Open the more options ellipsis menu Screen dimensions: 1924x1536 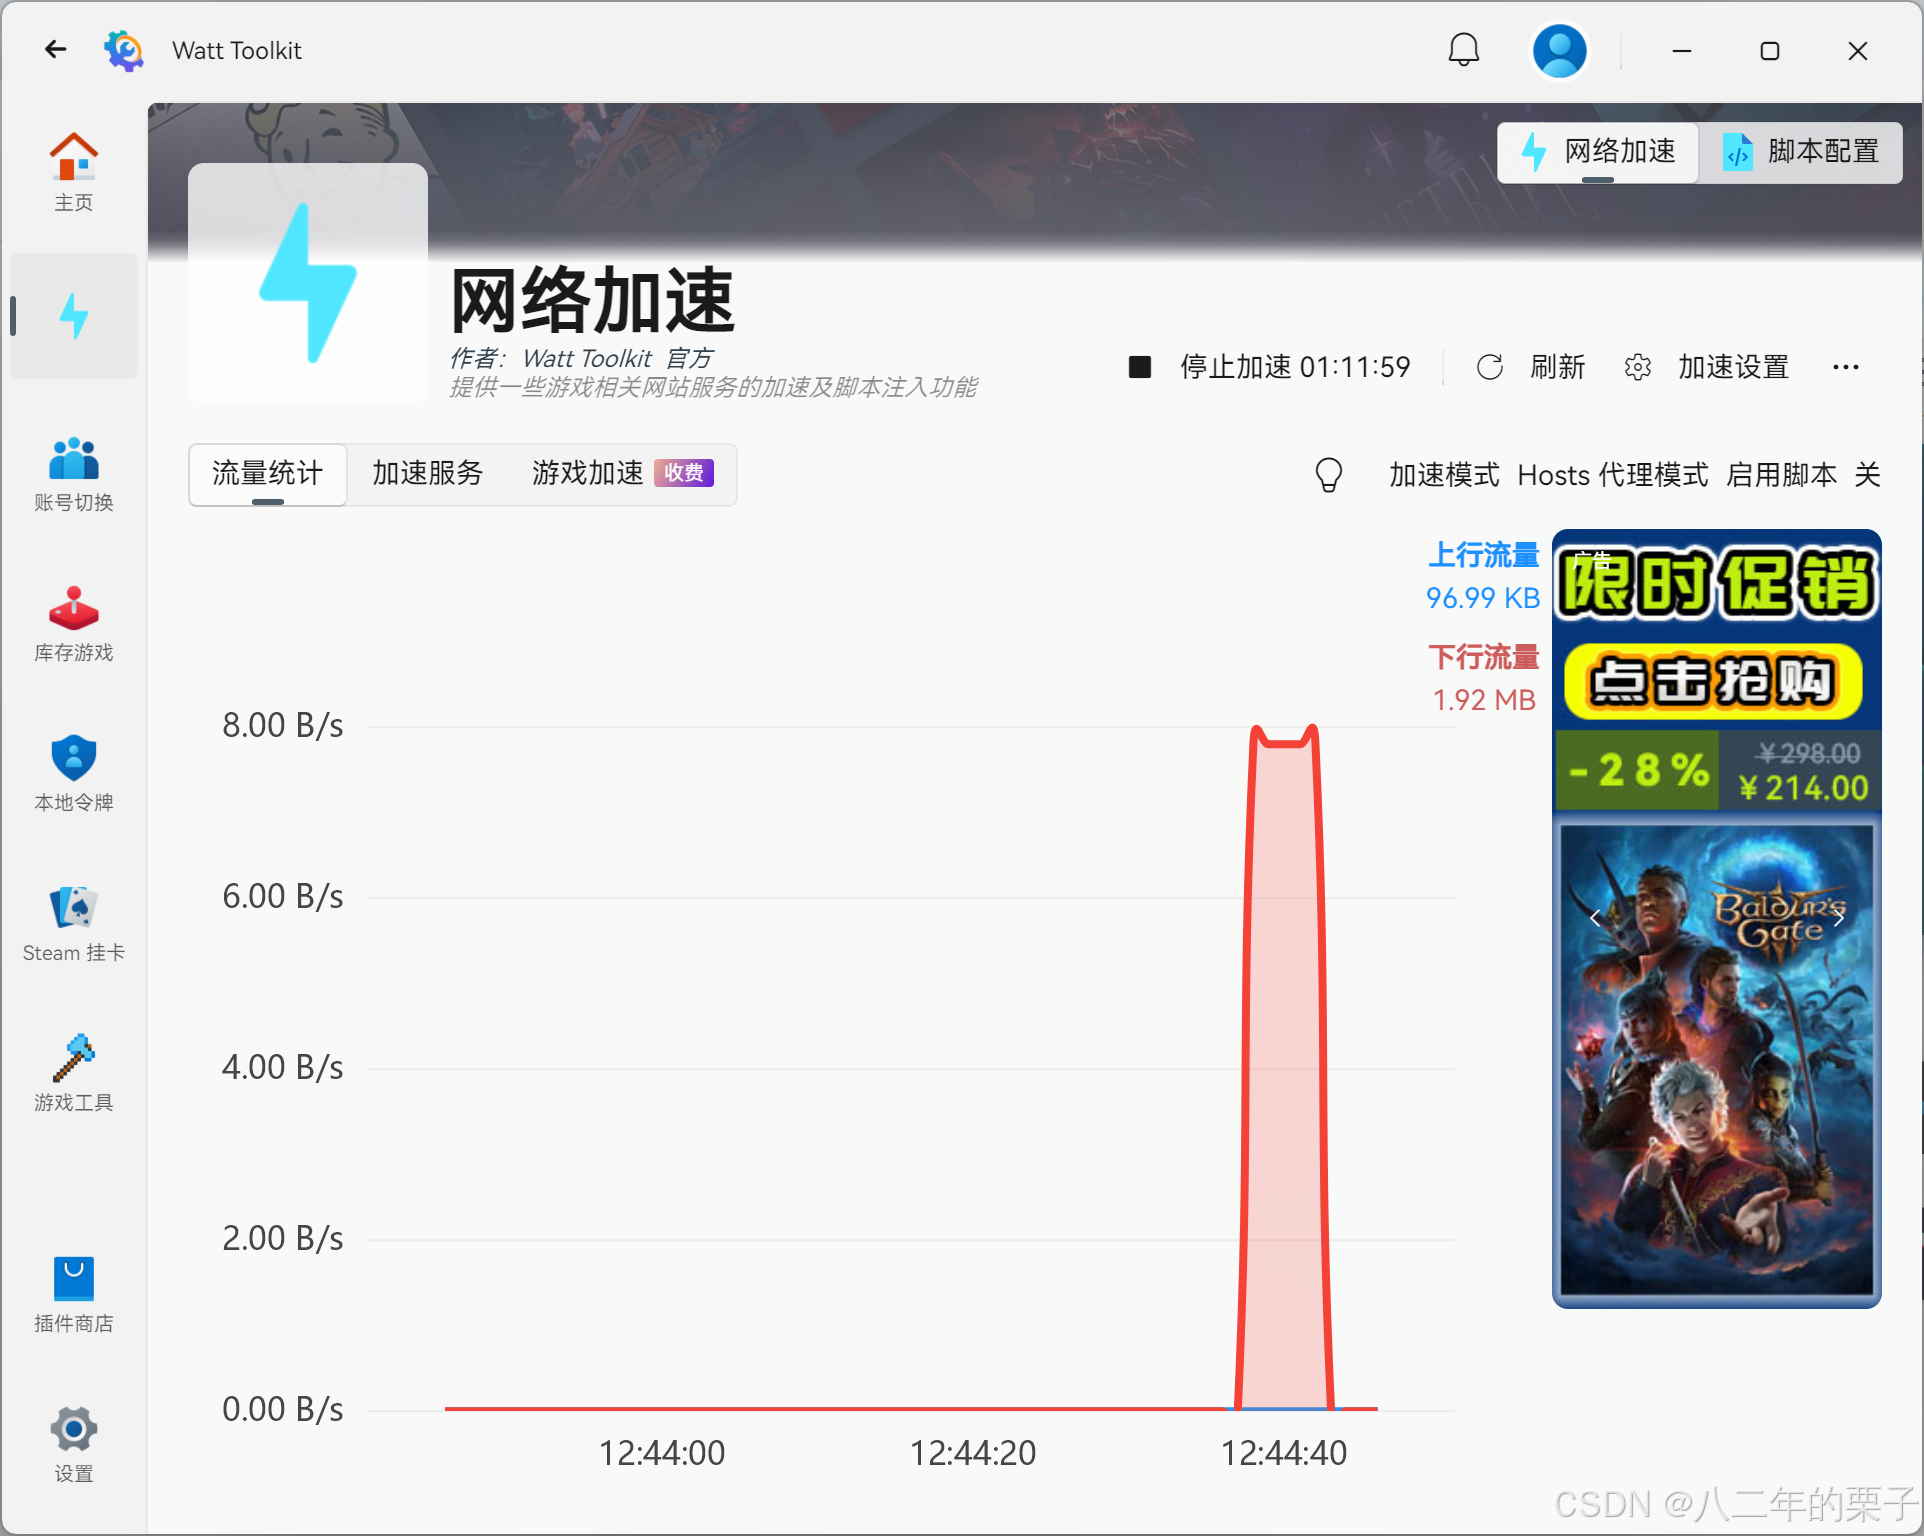[1846, 367]
